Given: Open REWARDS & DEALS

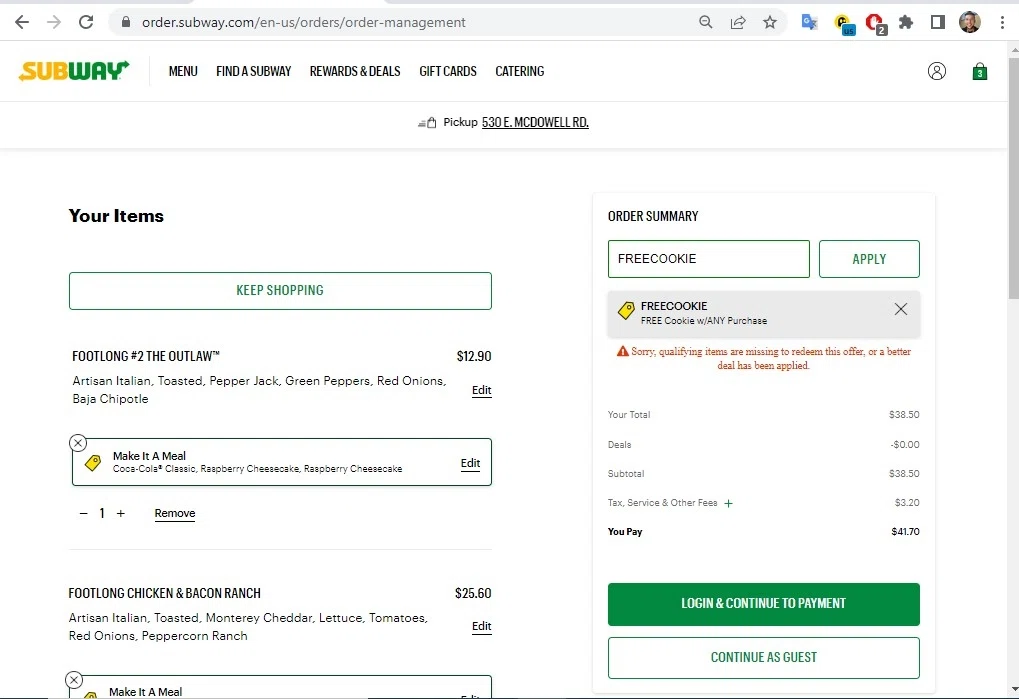Looking at the screenshot, I should click(x=355, y=71).
